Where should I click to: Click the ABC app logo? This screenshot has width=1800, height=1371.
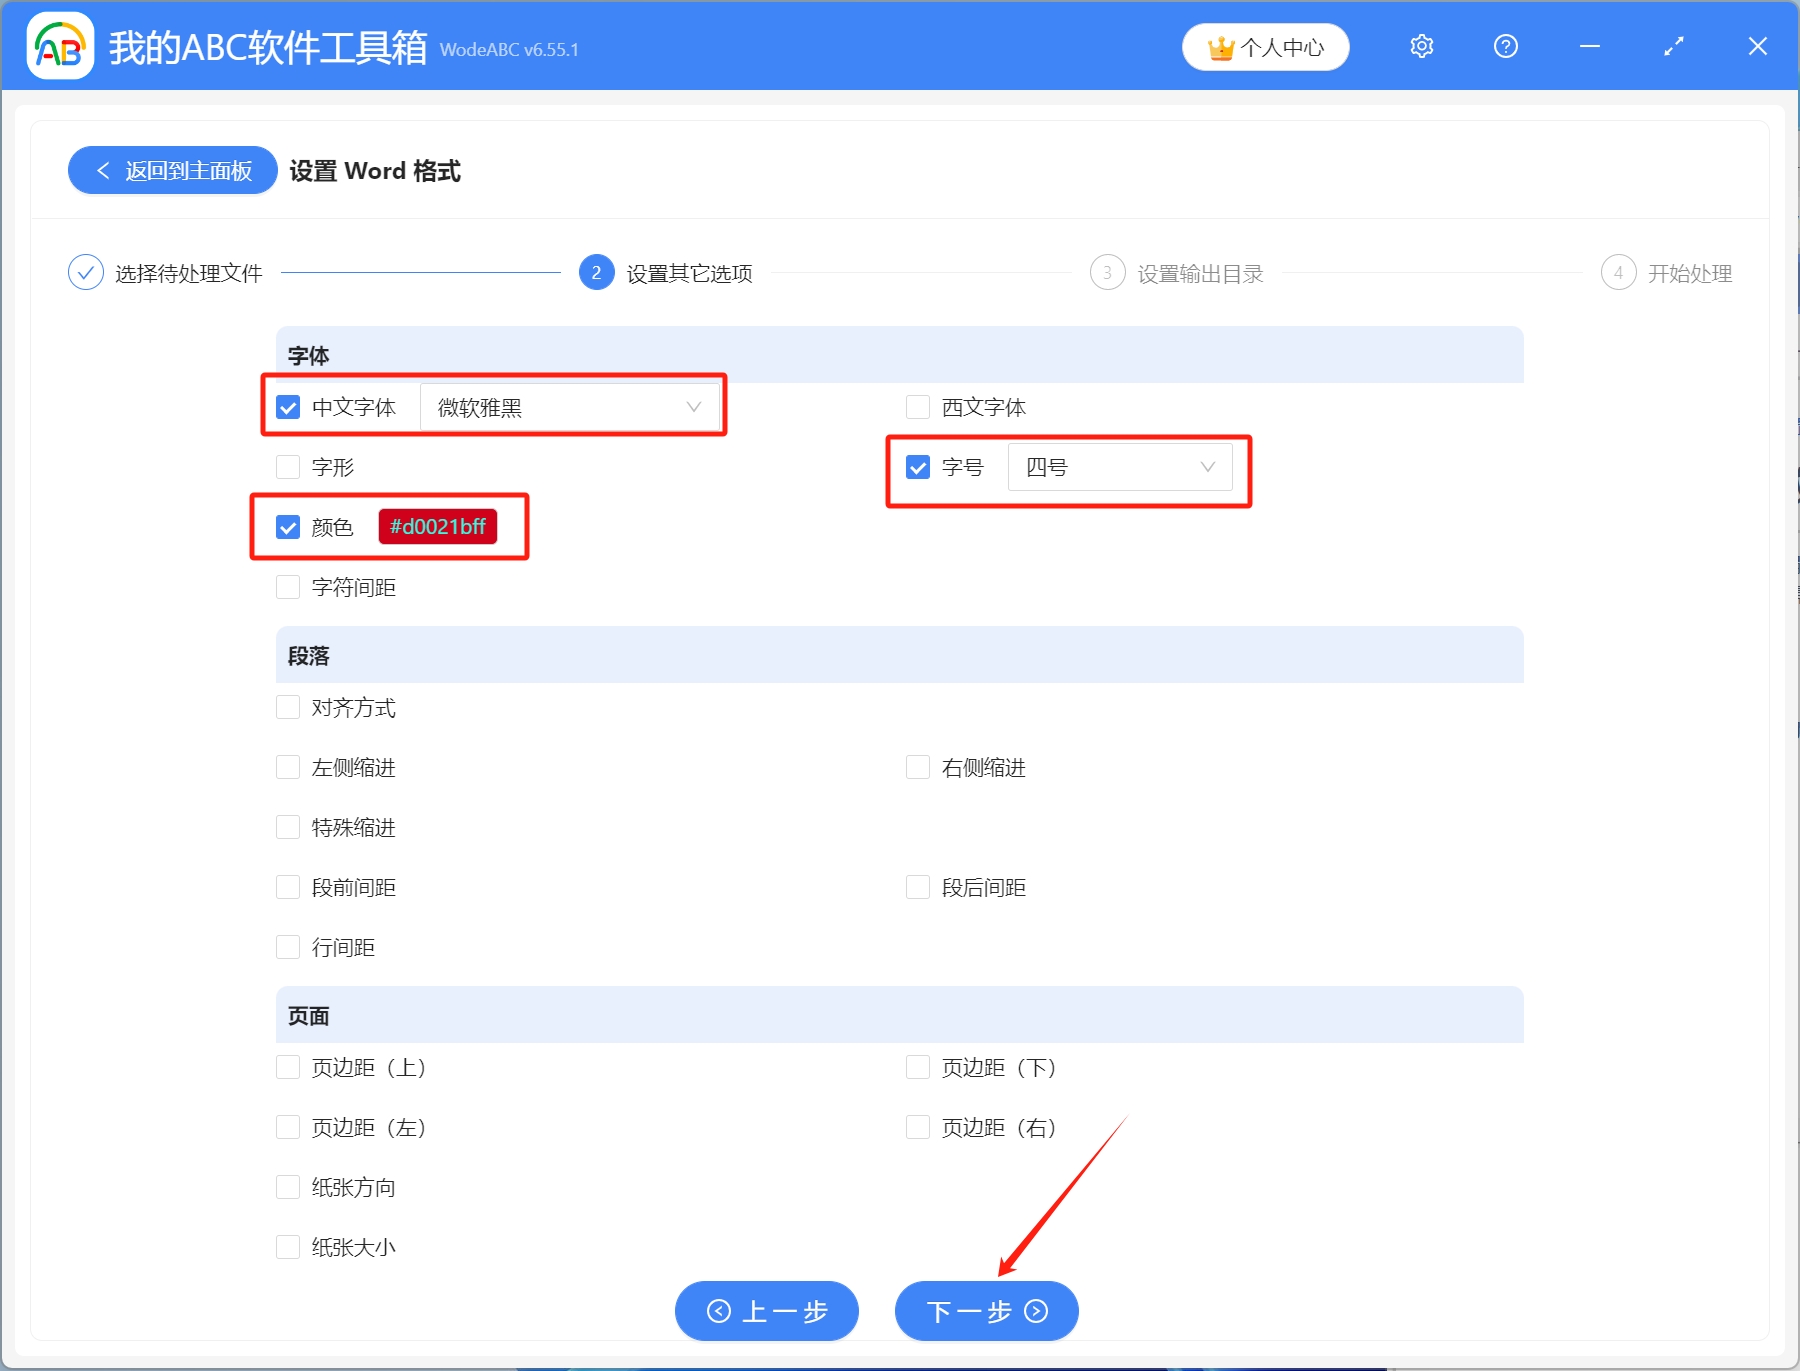click(60, 46)
